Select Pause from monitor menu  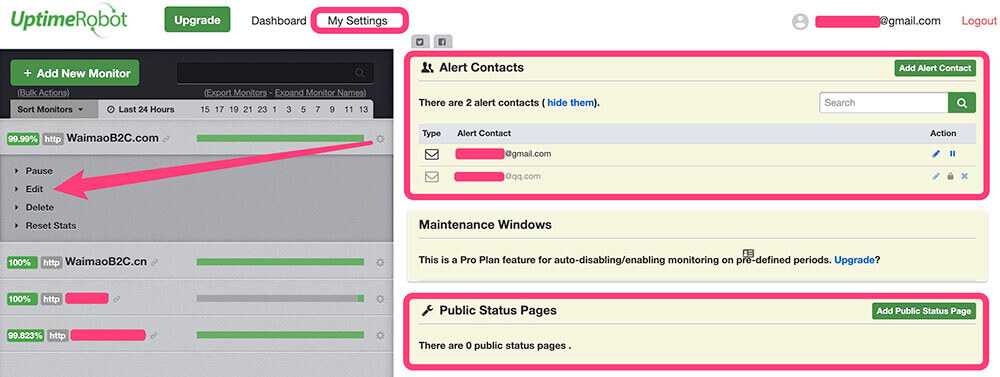39,171
